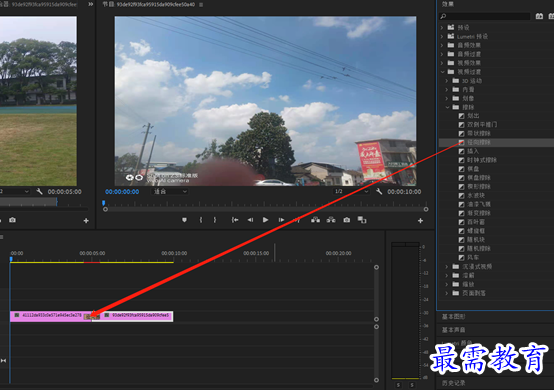Click the 00:00:15:00 mark on timeline ruler
Viewport: 554px width, 390px height.
[256, 253]
